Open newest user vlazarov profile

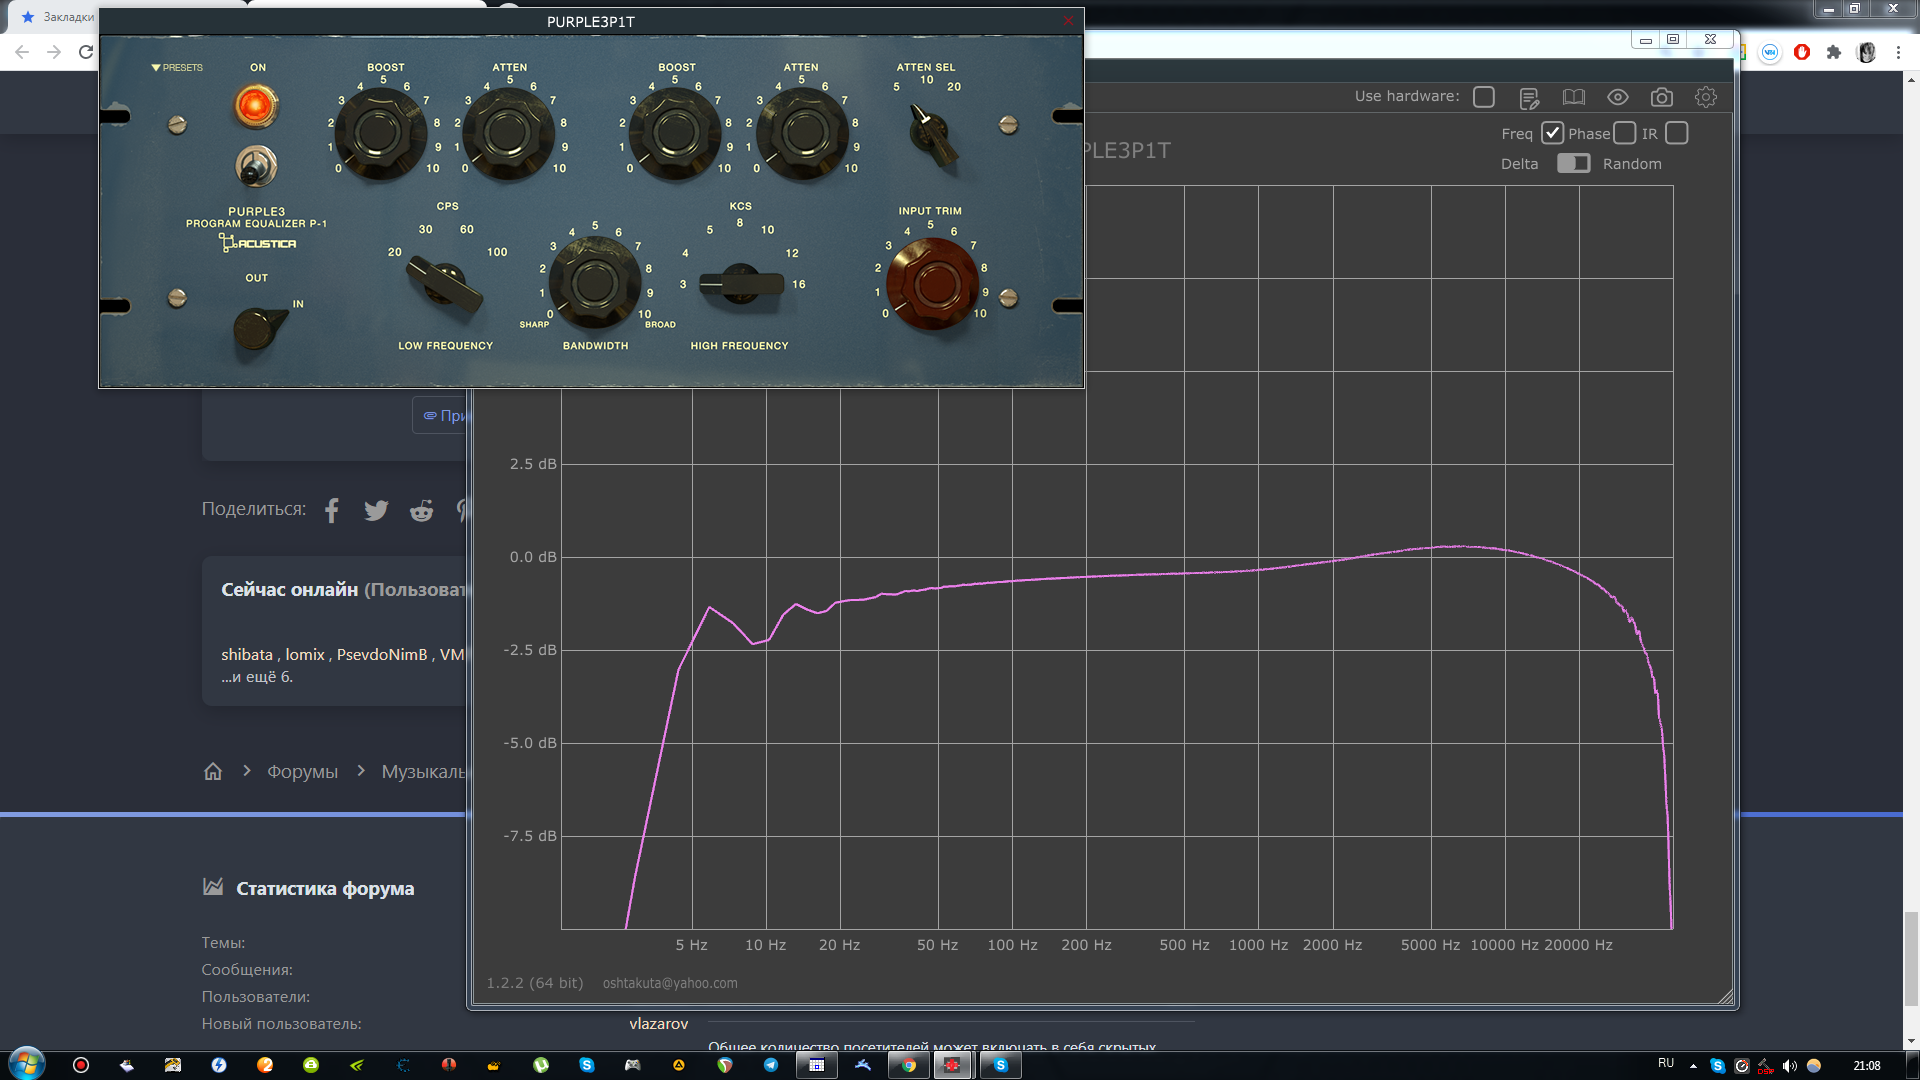pos(658,1023)
